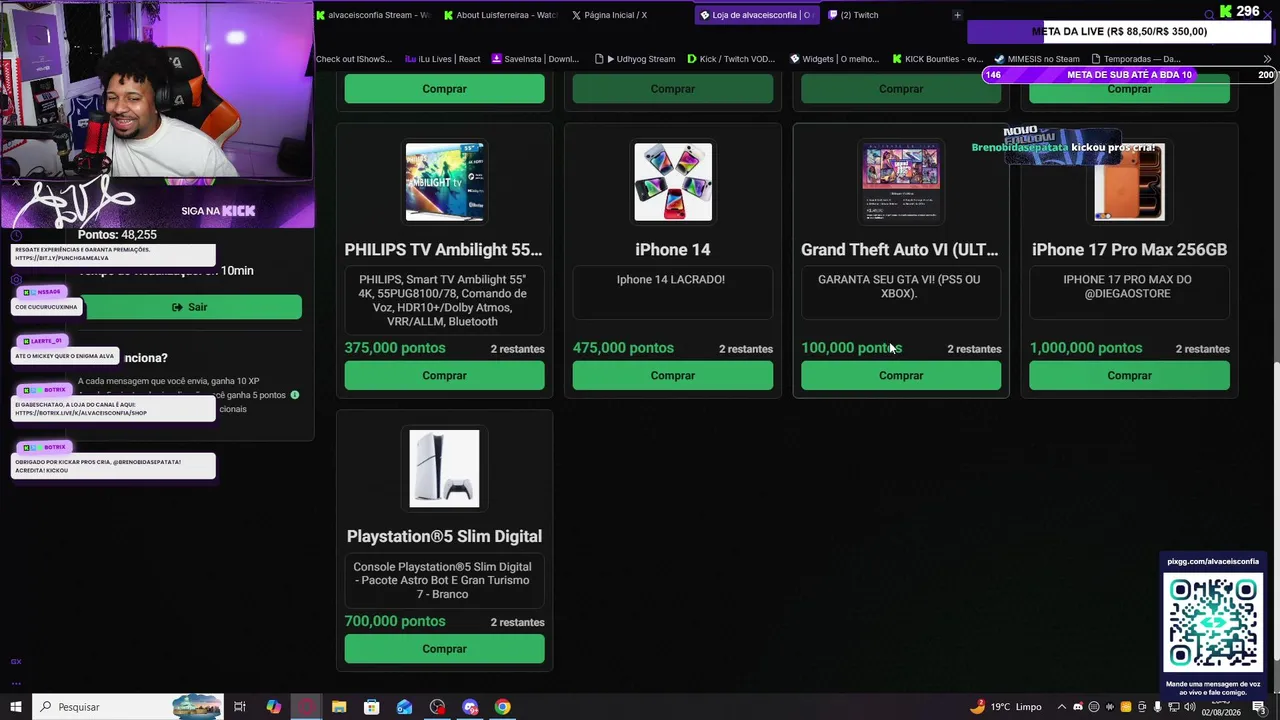Open the PHILIPS Ambilight TV product image
The image size is (1280, 720).
[445, 181]
